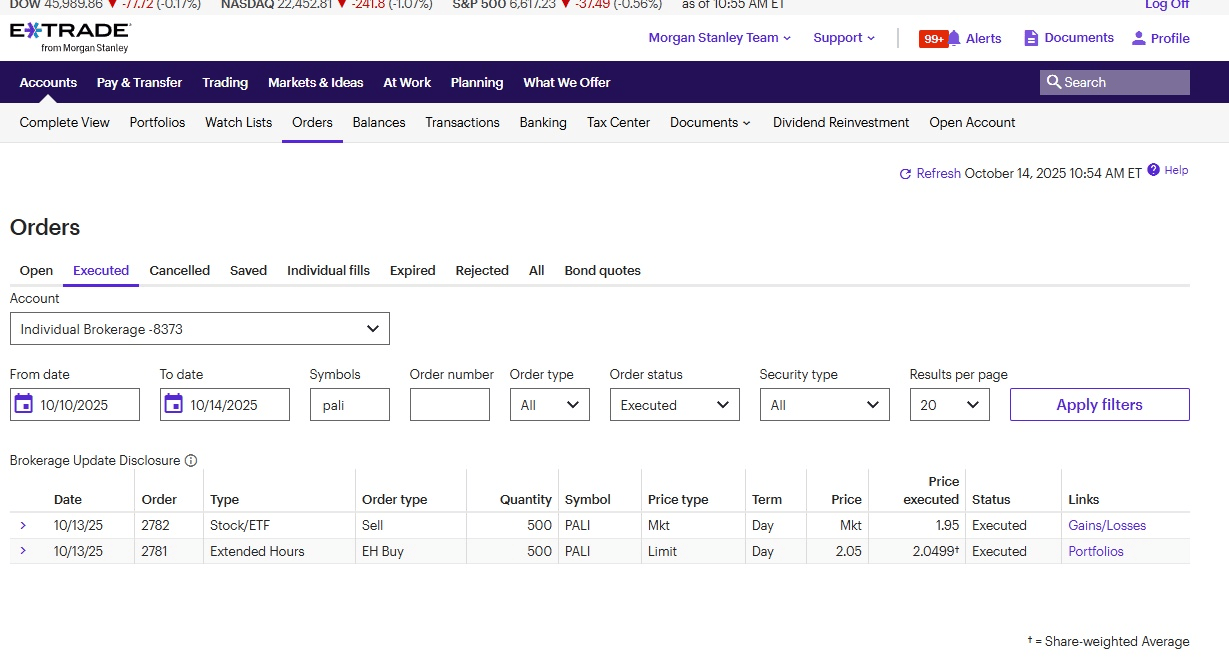Image resolution: width=1229 pixels, height=664 pixels.
Task: Open the Trading menu
Action: pyautogui.click(x=225, y=83)
